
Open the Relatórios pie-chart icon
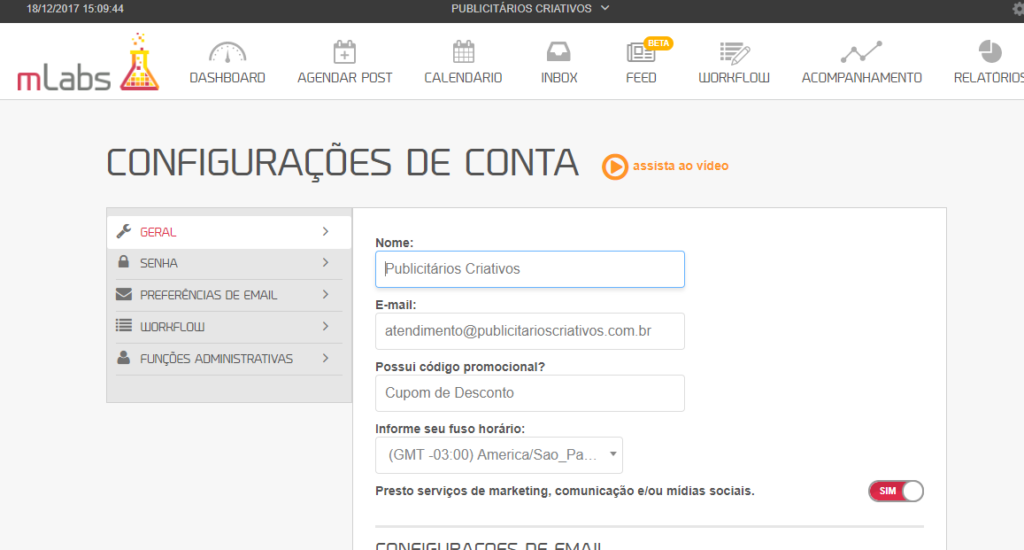point(990,52)
